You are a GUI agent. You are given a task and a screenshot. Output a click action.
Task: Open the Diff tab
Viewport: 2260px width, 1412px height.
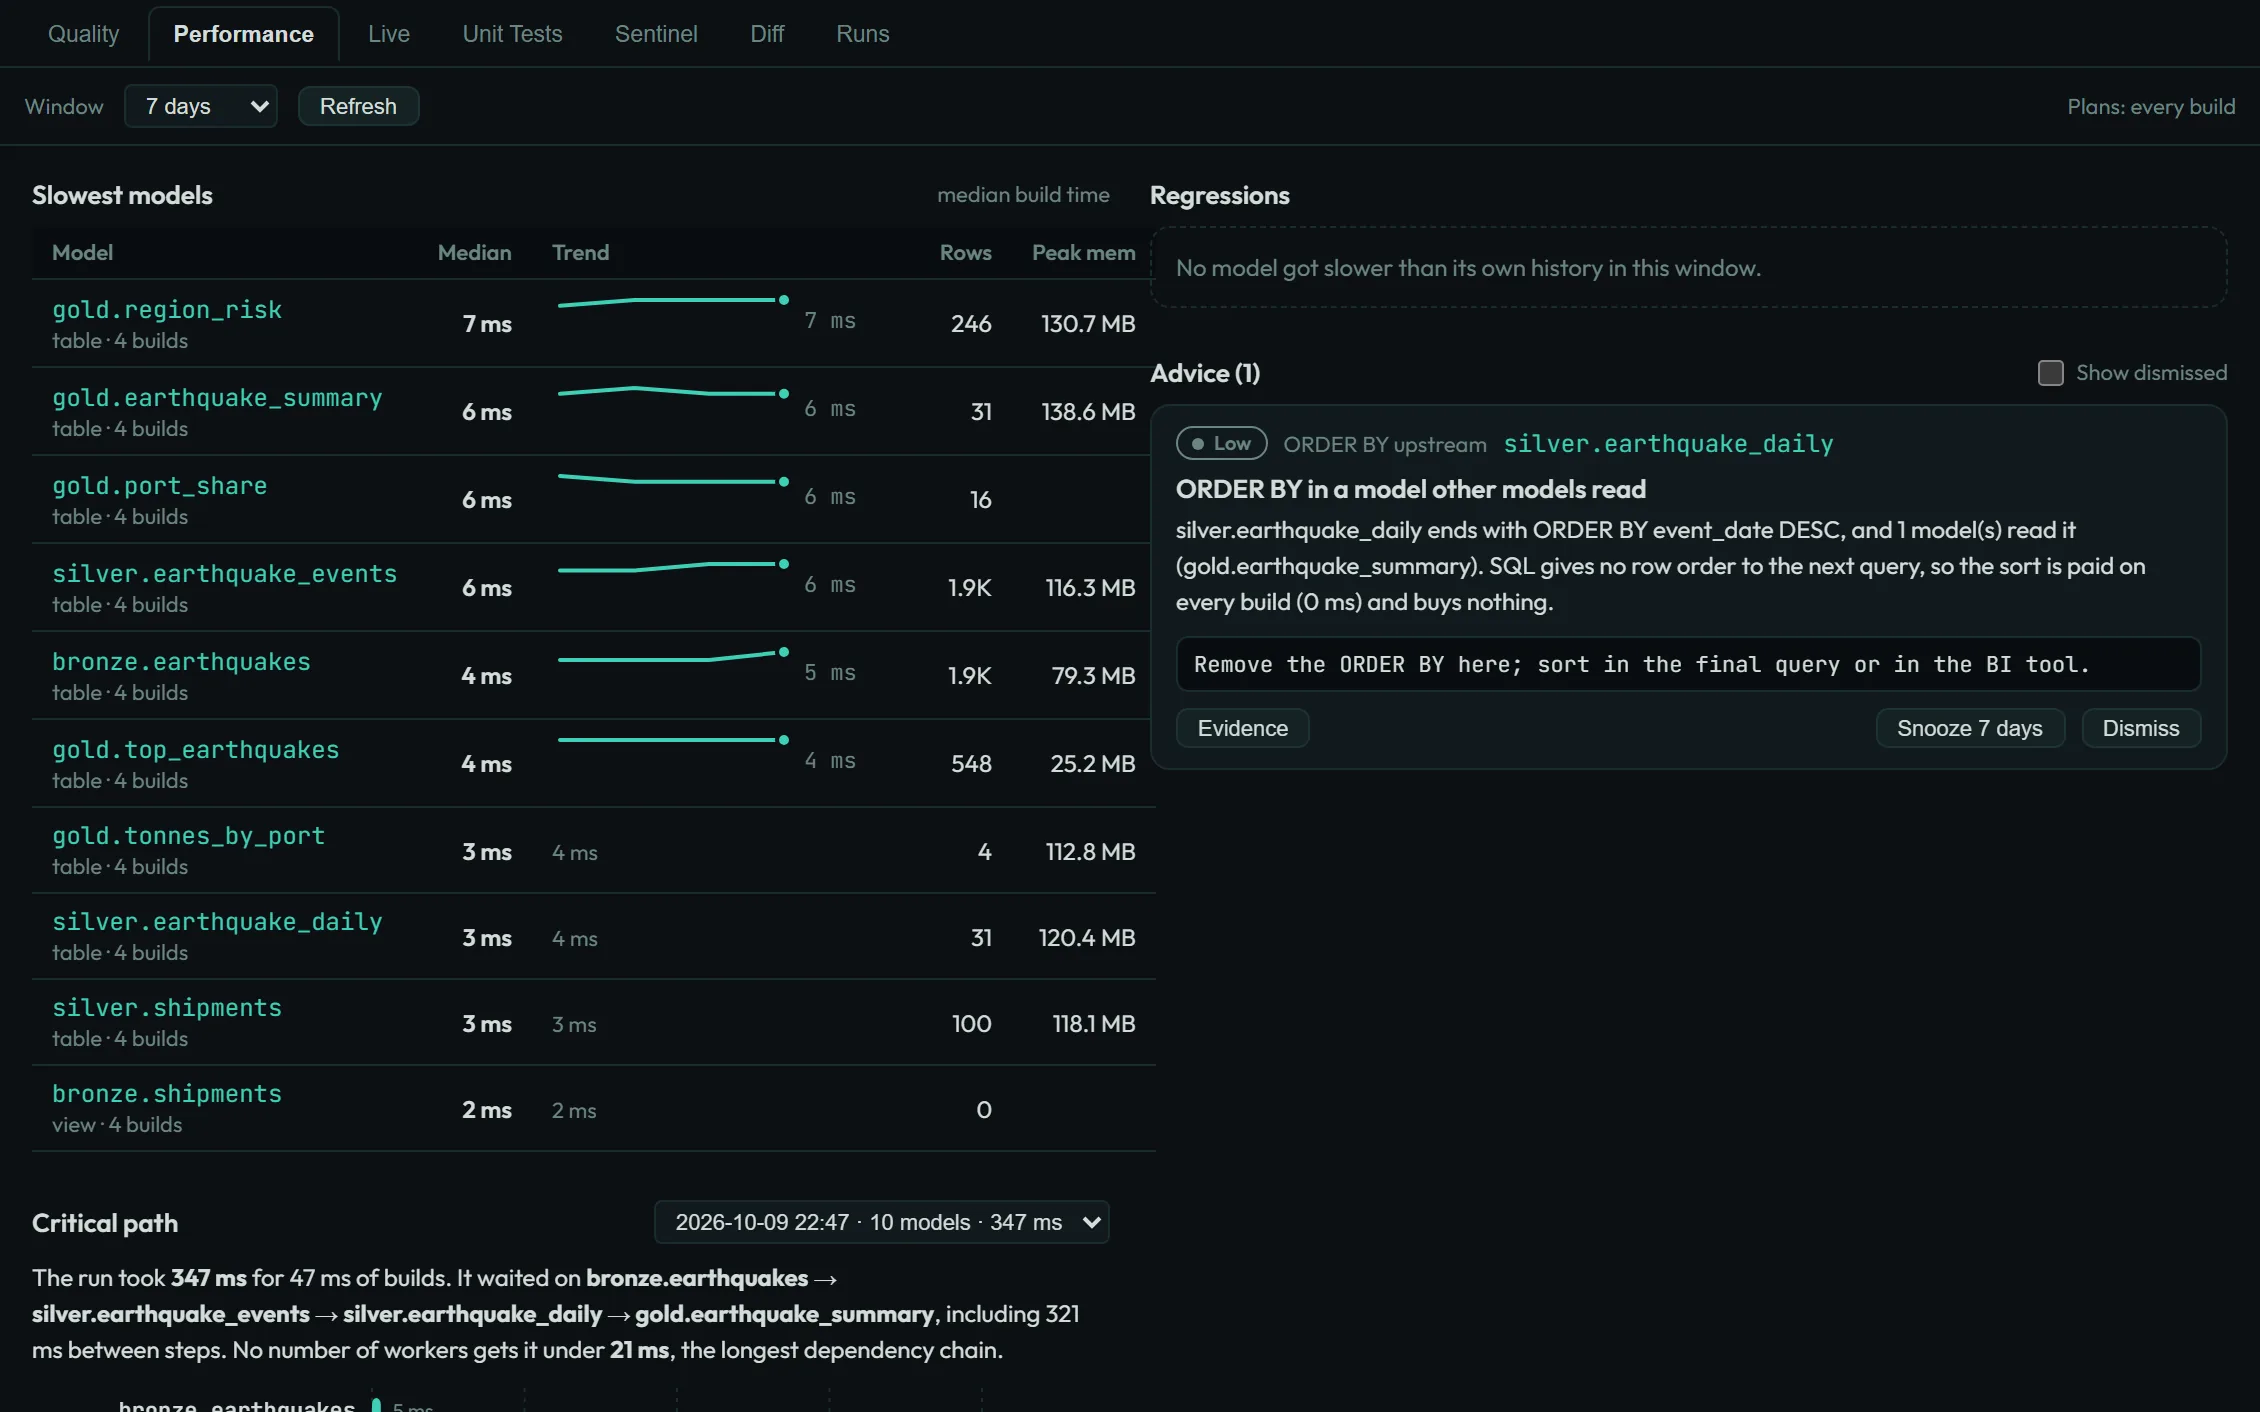(767, 34)
